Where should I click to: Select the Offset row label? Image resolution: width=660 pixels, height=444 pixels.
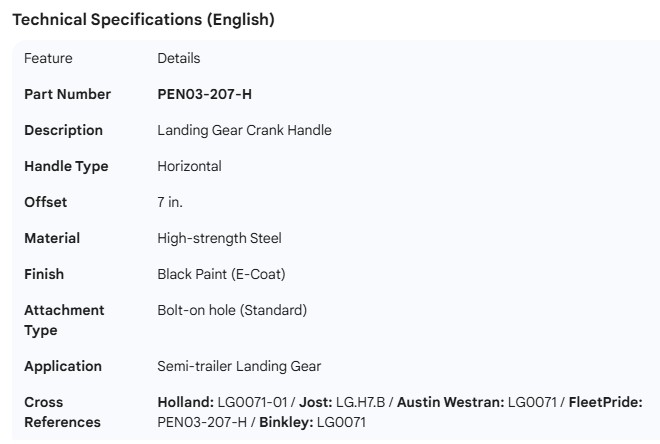(46, 202)
